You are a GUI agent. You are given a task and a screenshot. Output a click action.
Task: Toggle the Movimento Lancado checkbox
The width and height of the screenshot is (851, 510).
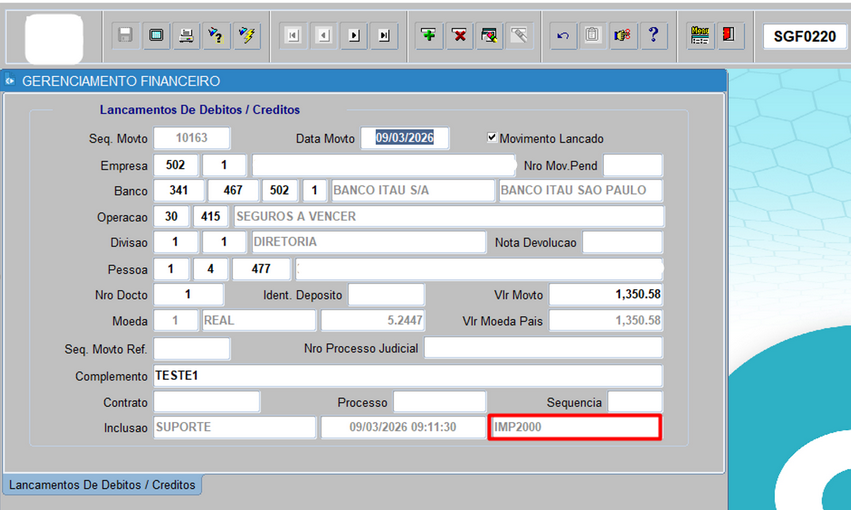click(492, 138)
